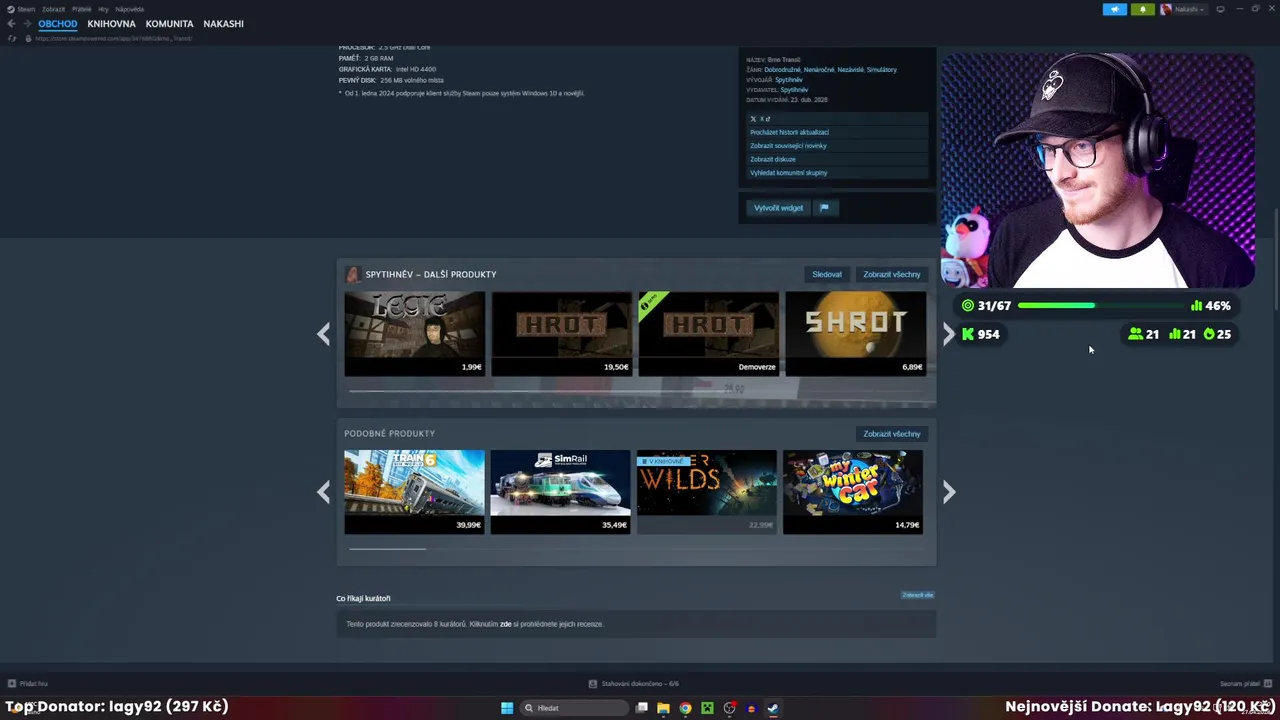Open the SimRail game thumbnail
1280x720 pixels.
[560, 492]
